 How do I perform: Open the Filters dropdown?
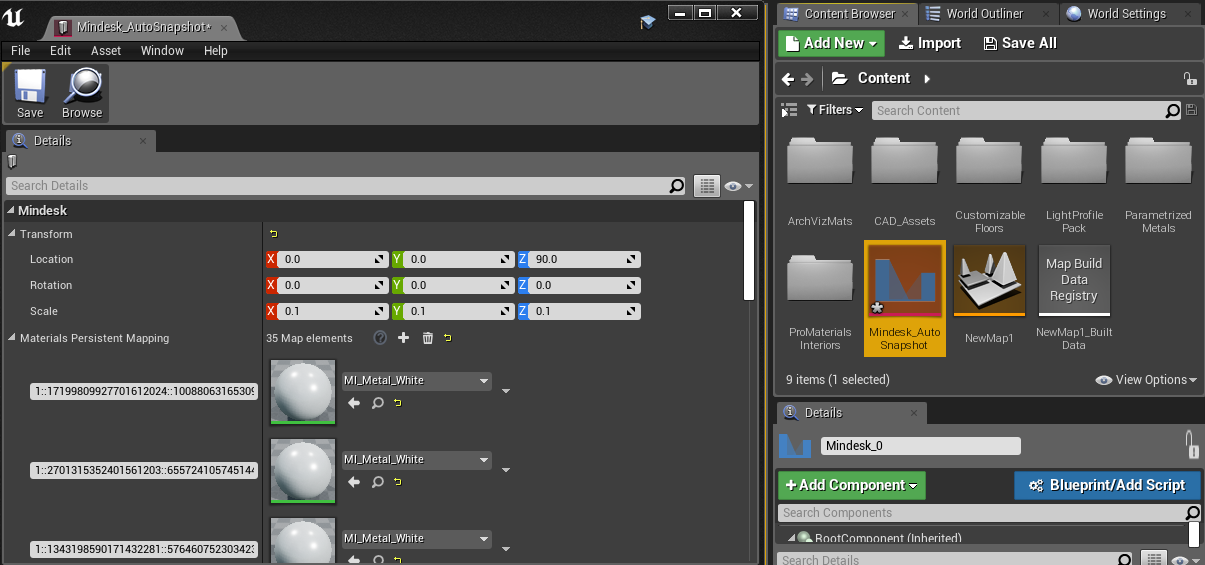pos(835,110)
